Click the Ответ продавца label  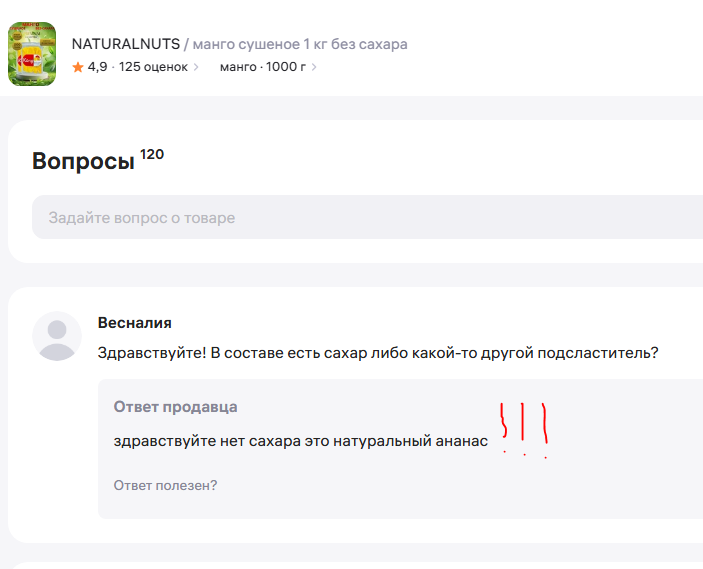(x=175, y=407)
